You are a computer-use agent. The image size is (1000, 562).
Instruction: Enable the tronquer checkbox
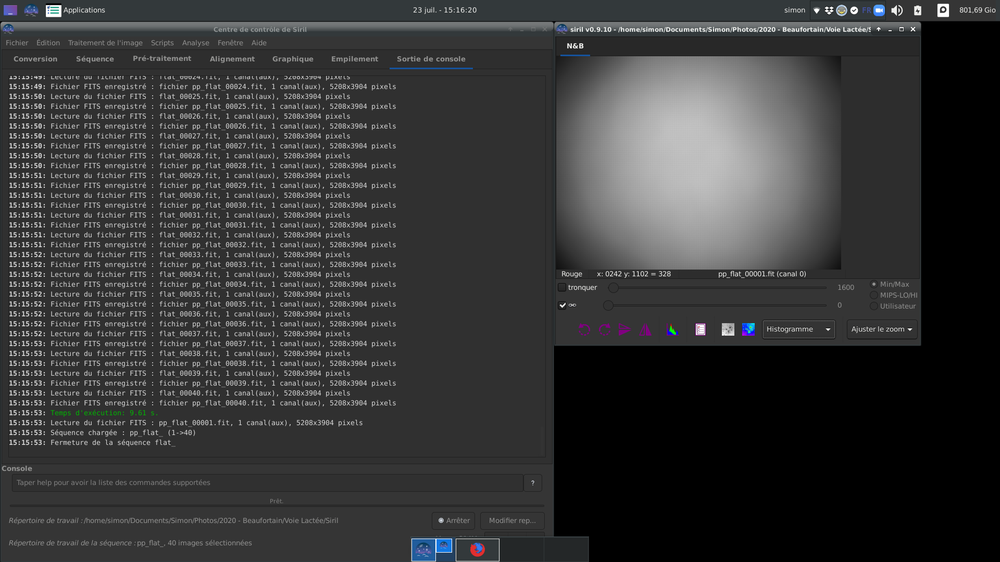pos(562,288)
